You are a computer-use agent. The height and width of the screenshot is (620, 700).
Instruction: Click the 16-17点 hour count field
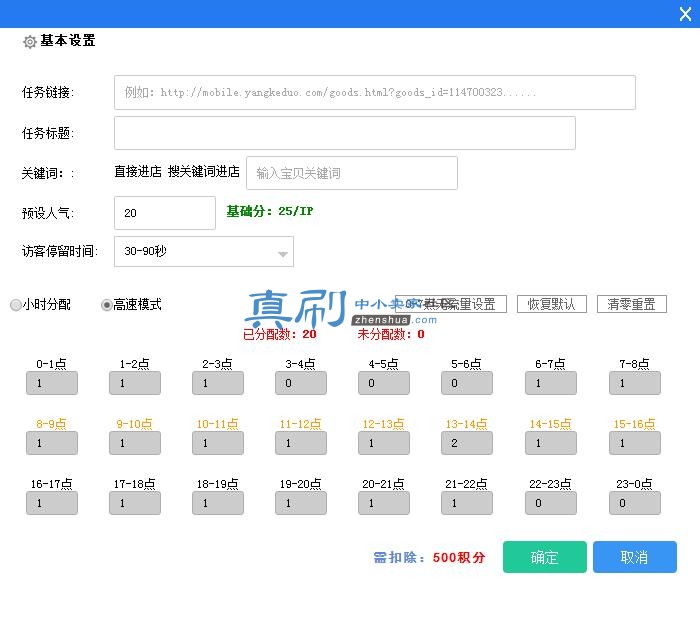pos(52,503)
